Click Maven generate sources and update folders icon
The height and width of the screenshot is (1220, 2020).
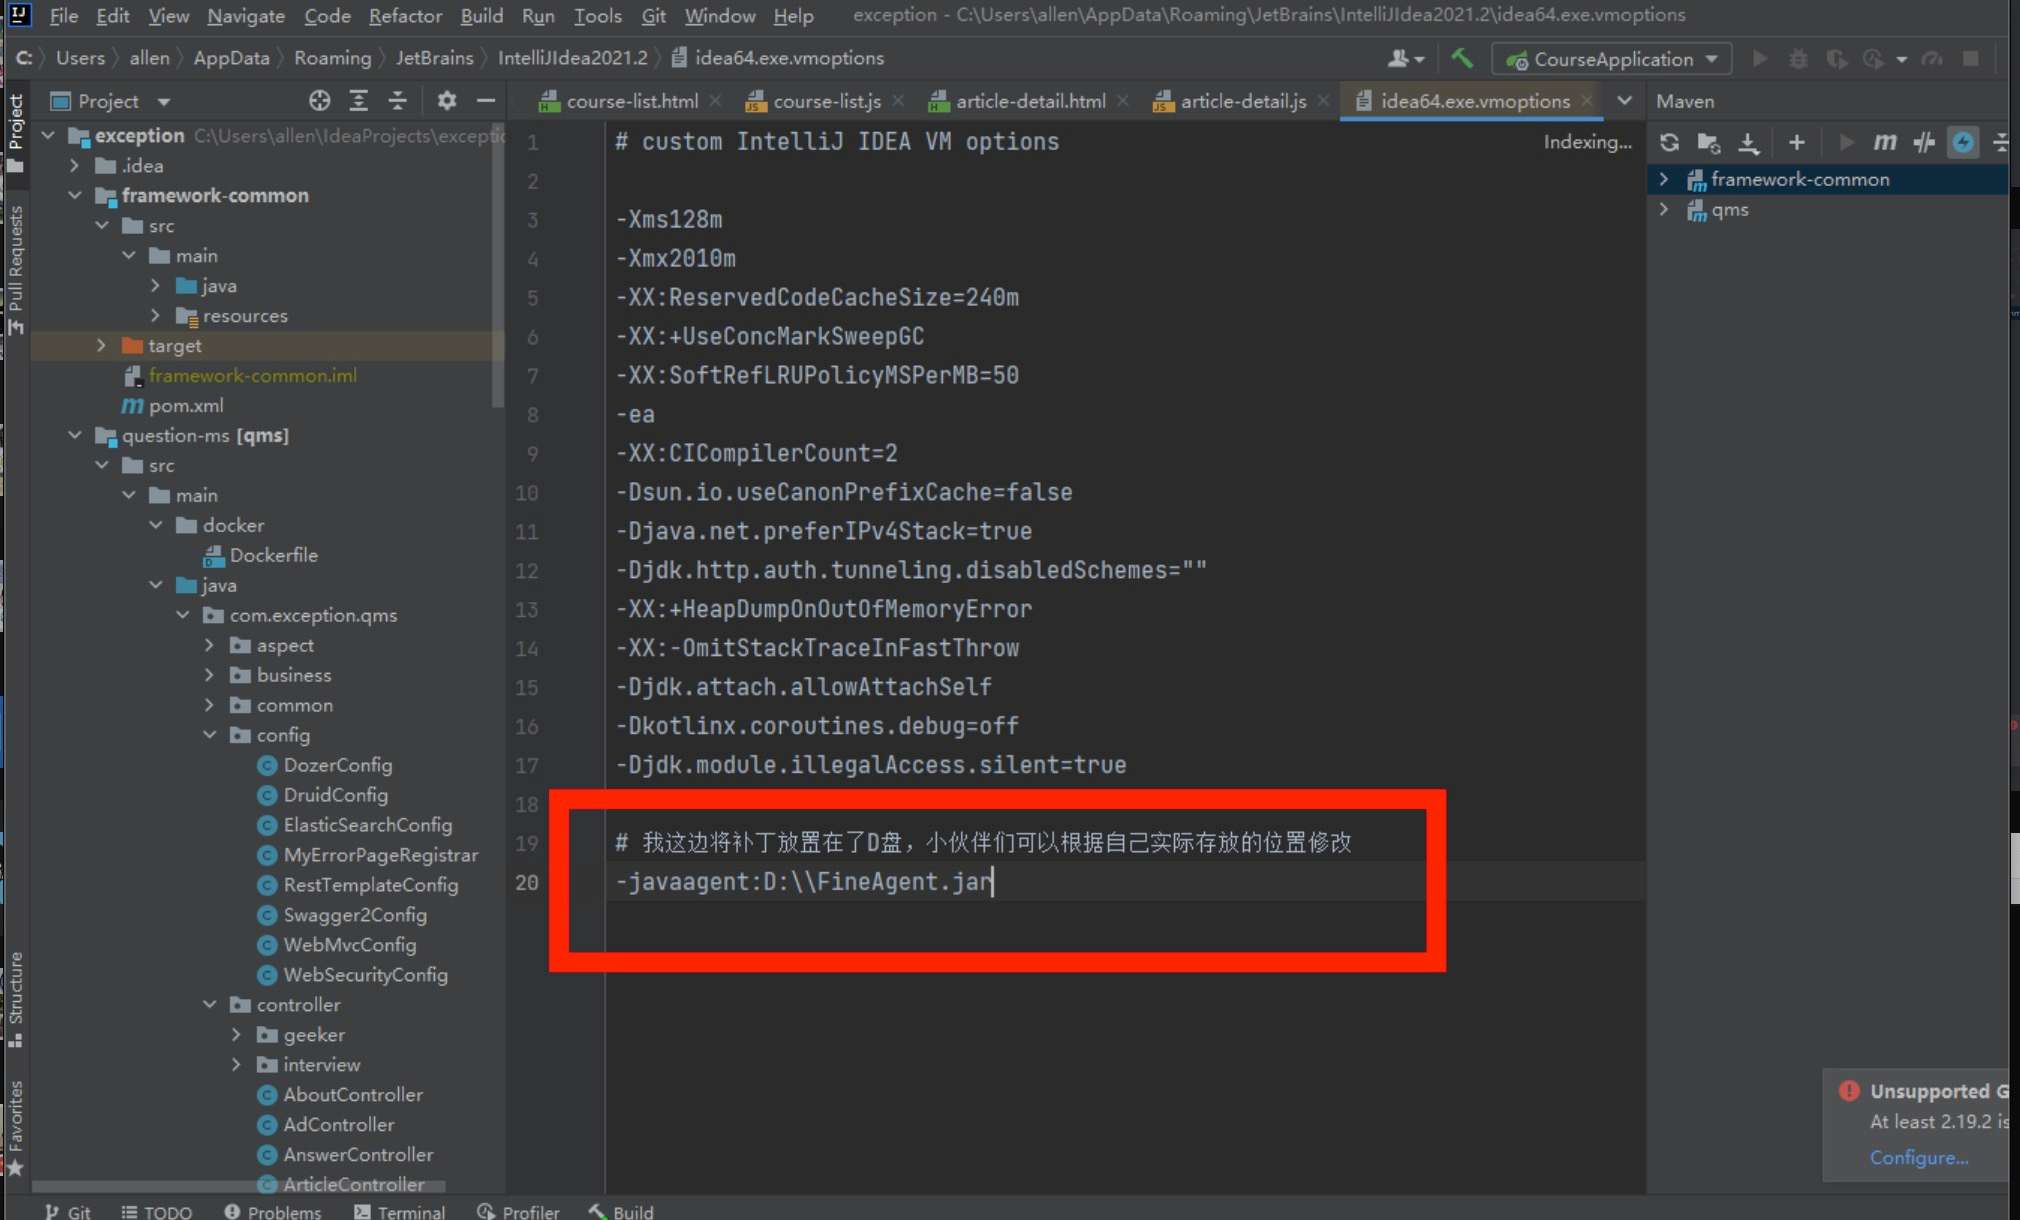pos(1709,142)
